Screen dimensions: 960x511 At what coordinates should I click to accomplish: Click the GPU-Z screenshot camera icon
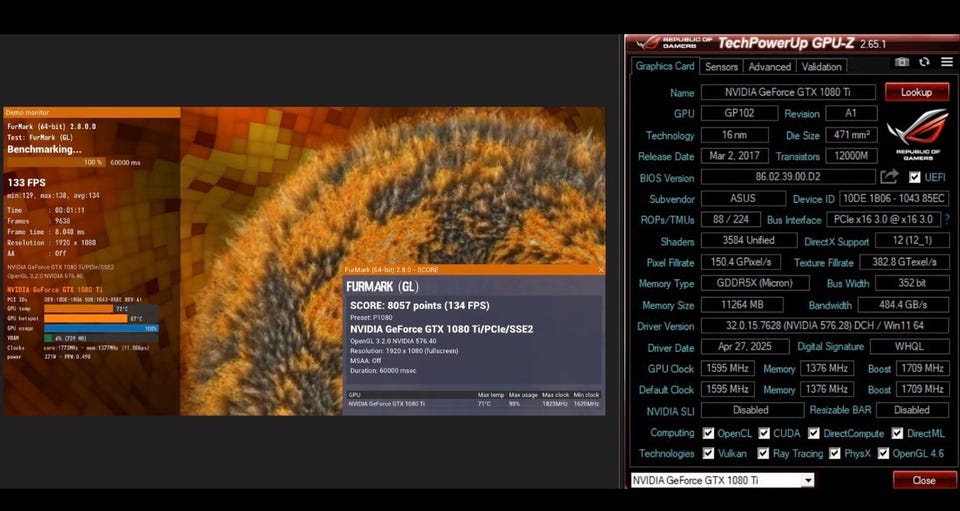tap(901, 62)
